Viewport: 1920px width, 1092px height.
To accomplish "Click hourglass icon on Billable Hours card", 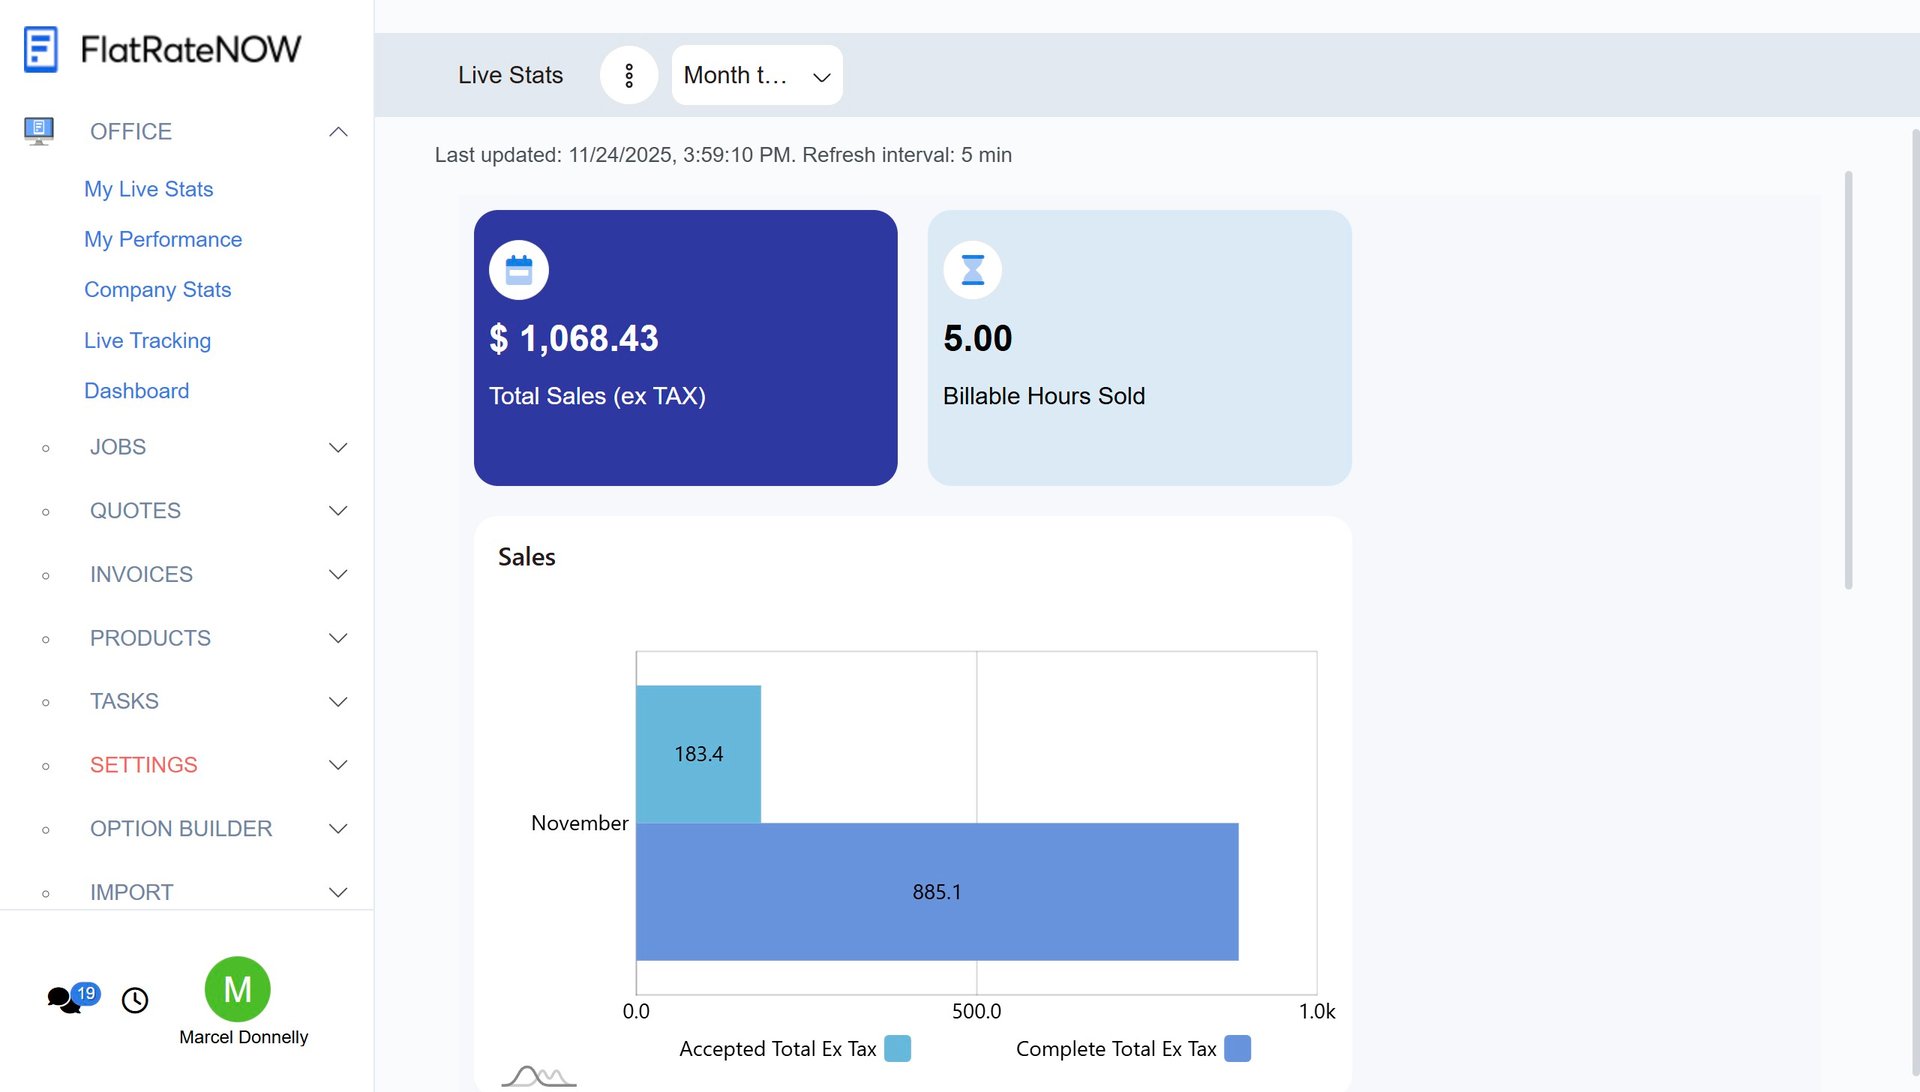I will coord(972,270).
